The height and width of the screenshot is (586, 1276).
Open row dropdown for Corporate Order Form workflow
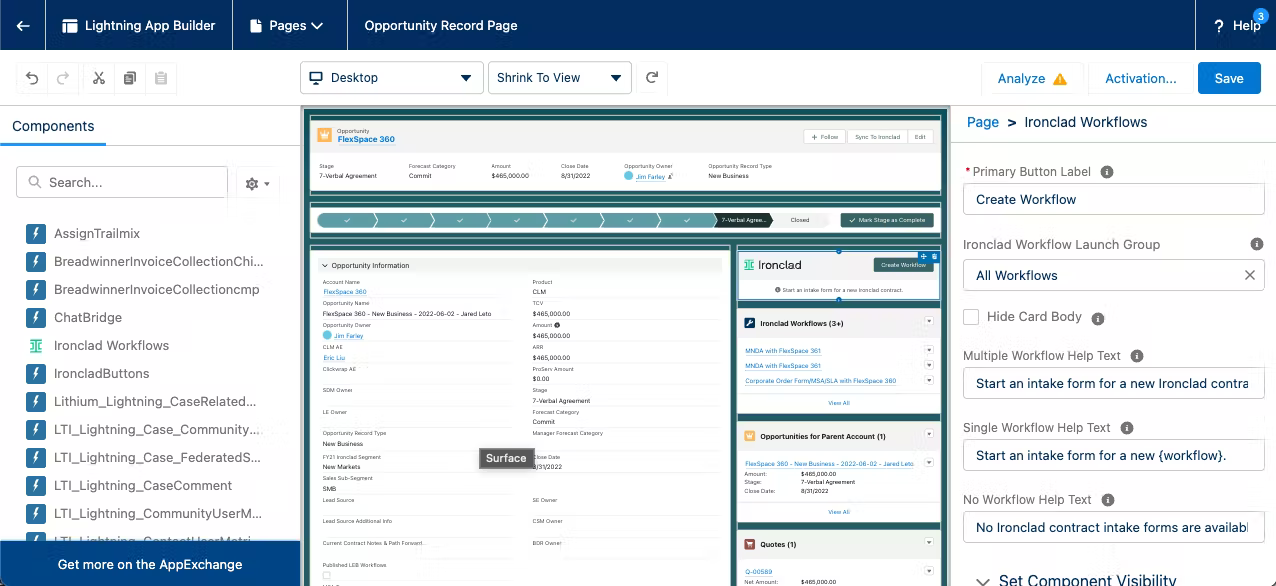coord(929,381)
